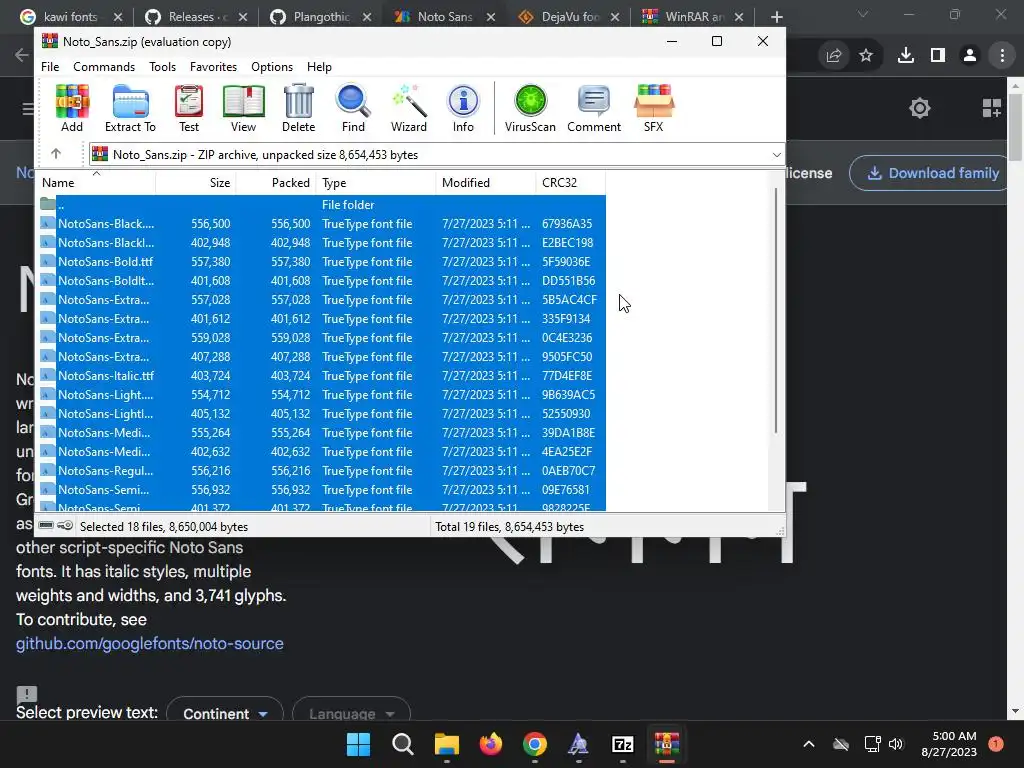Toggle Google Fonts theme brightness icon
The height and width of the screenshot is (768, 1024).
920,108
